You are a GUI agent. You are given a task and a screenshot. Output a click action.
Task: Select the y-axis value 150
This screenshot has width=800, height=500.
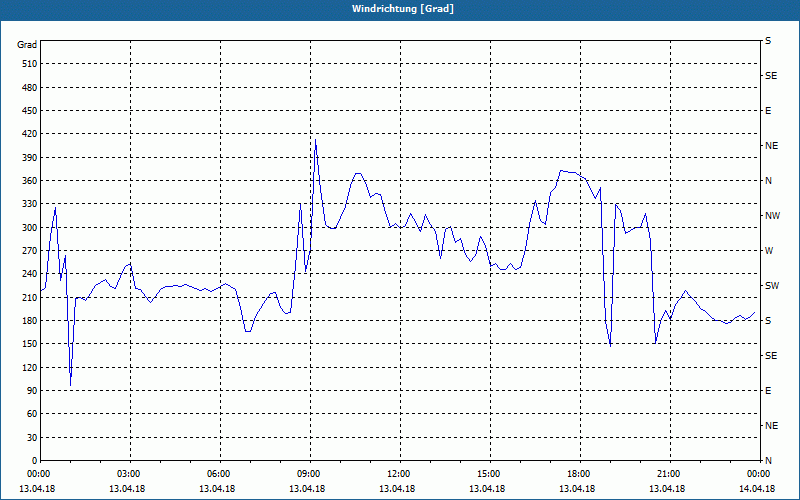(31, 344)
